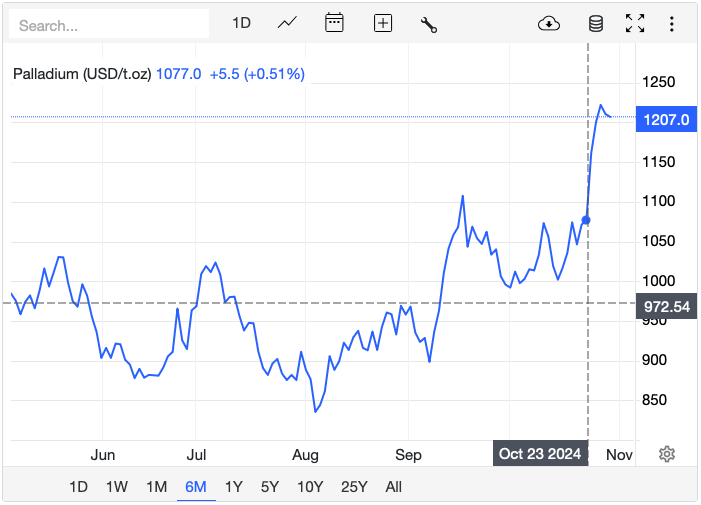
Task: Open the three-dot more options menu
Action: pyautogui.click(x=671, y=24)
